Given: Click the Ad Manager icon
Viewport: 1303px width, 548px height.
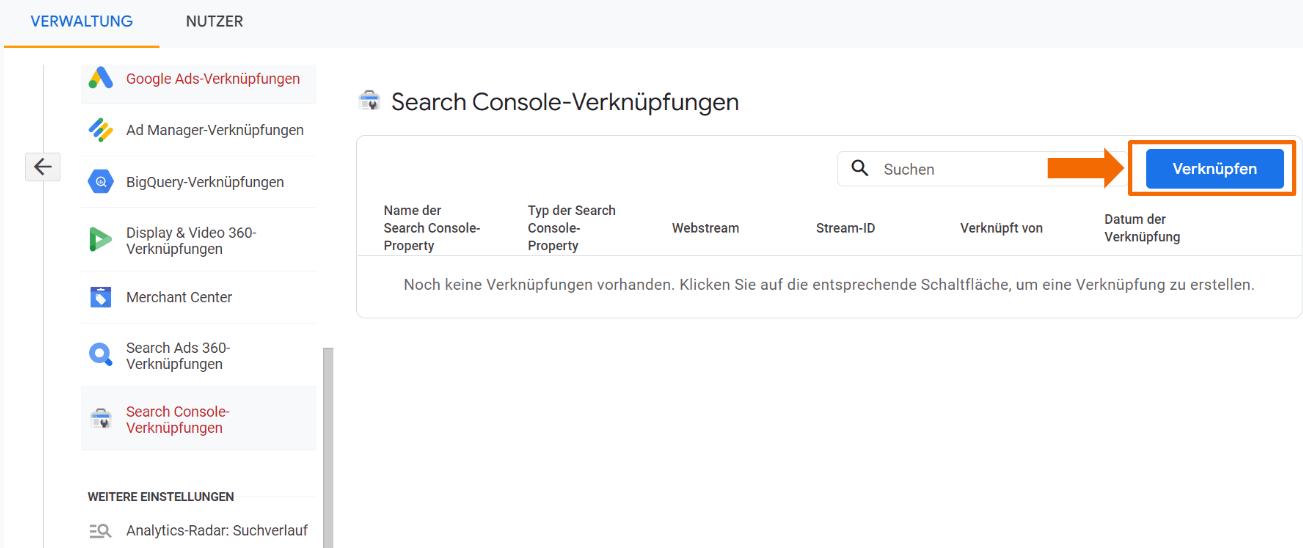Looking at the screenshot, I should pos(100,130).
